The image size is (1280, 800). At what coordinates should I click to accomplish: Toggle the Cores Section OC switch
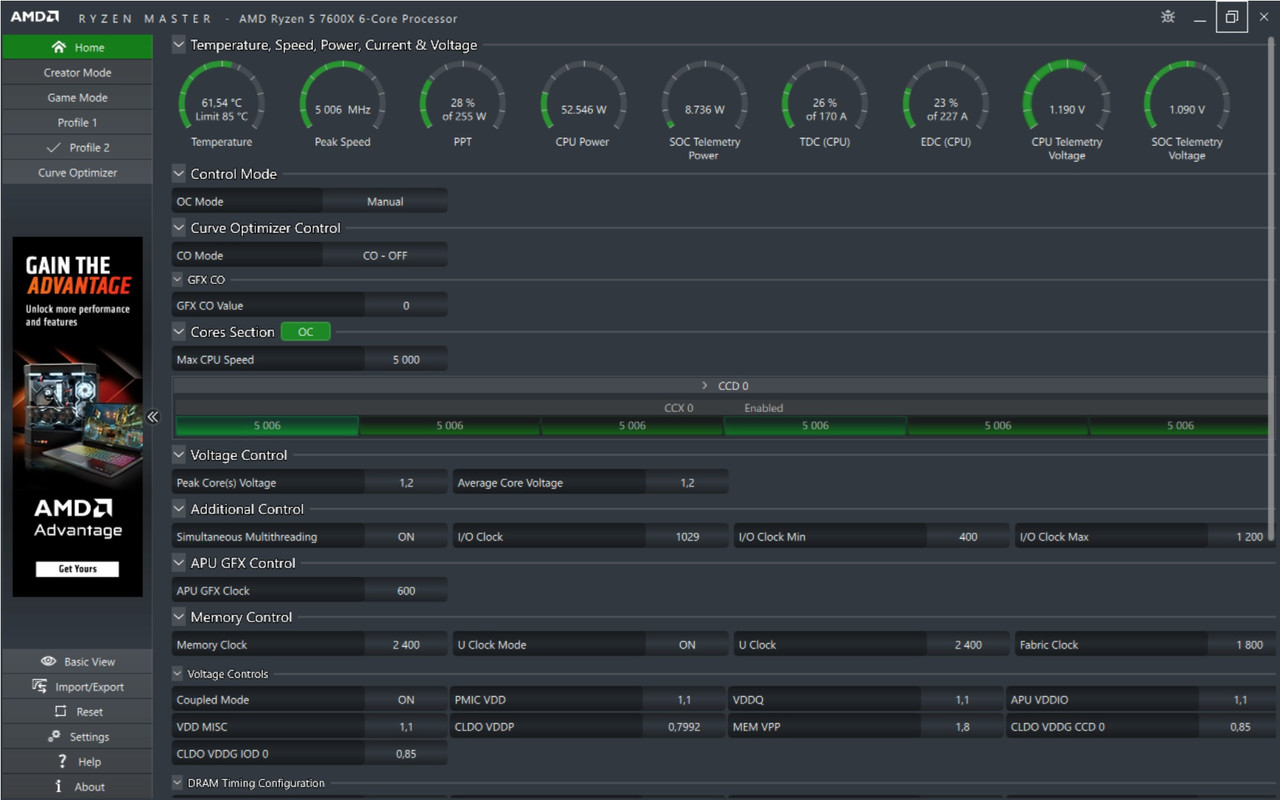(305, 332)
